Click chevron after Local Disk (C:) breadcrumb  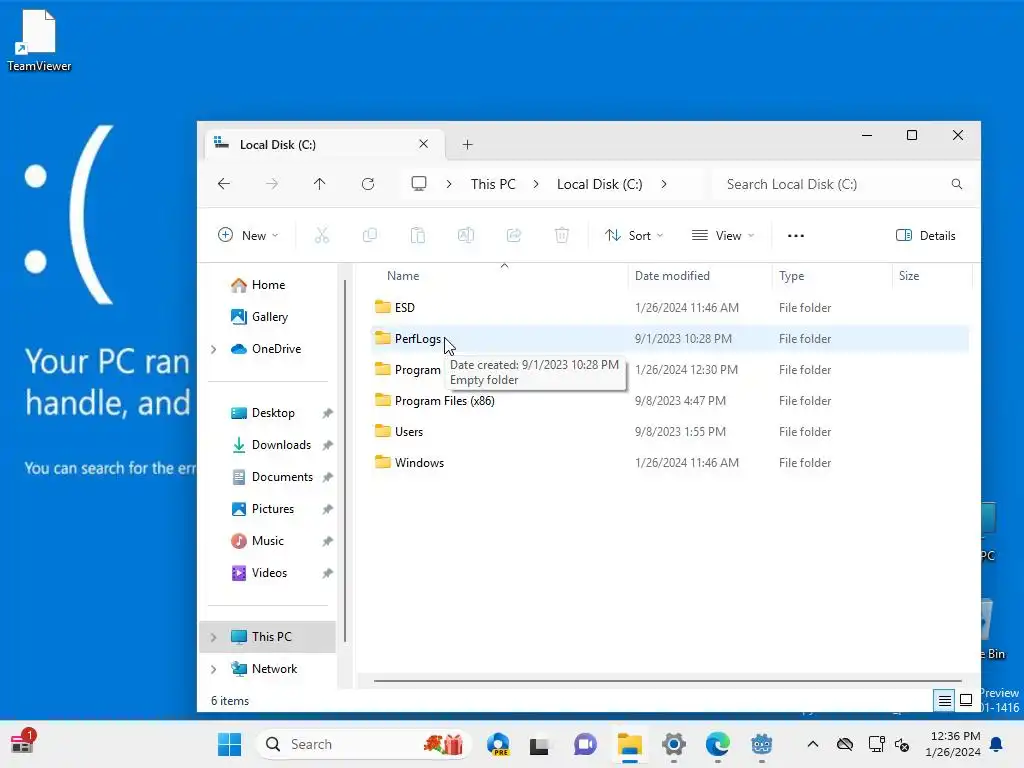664,184
